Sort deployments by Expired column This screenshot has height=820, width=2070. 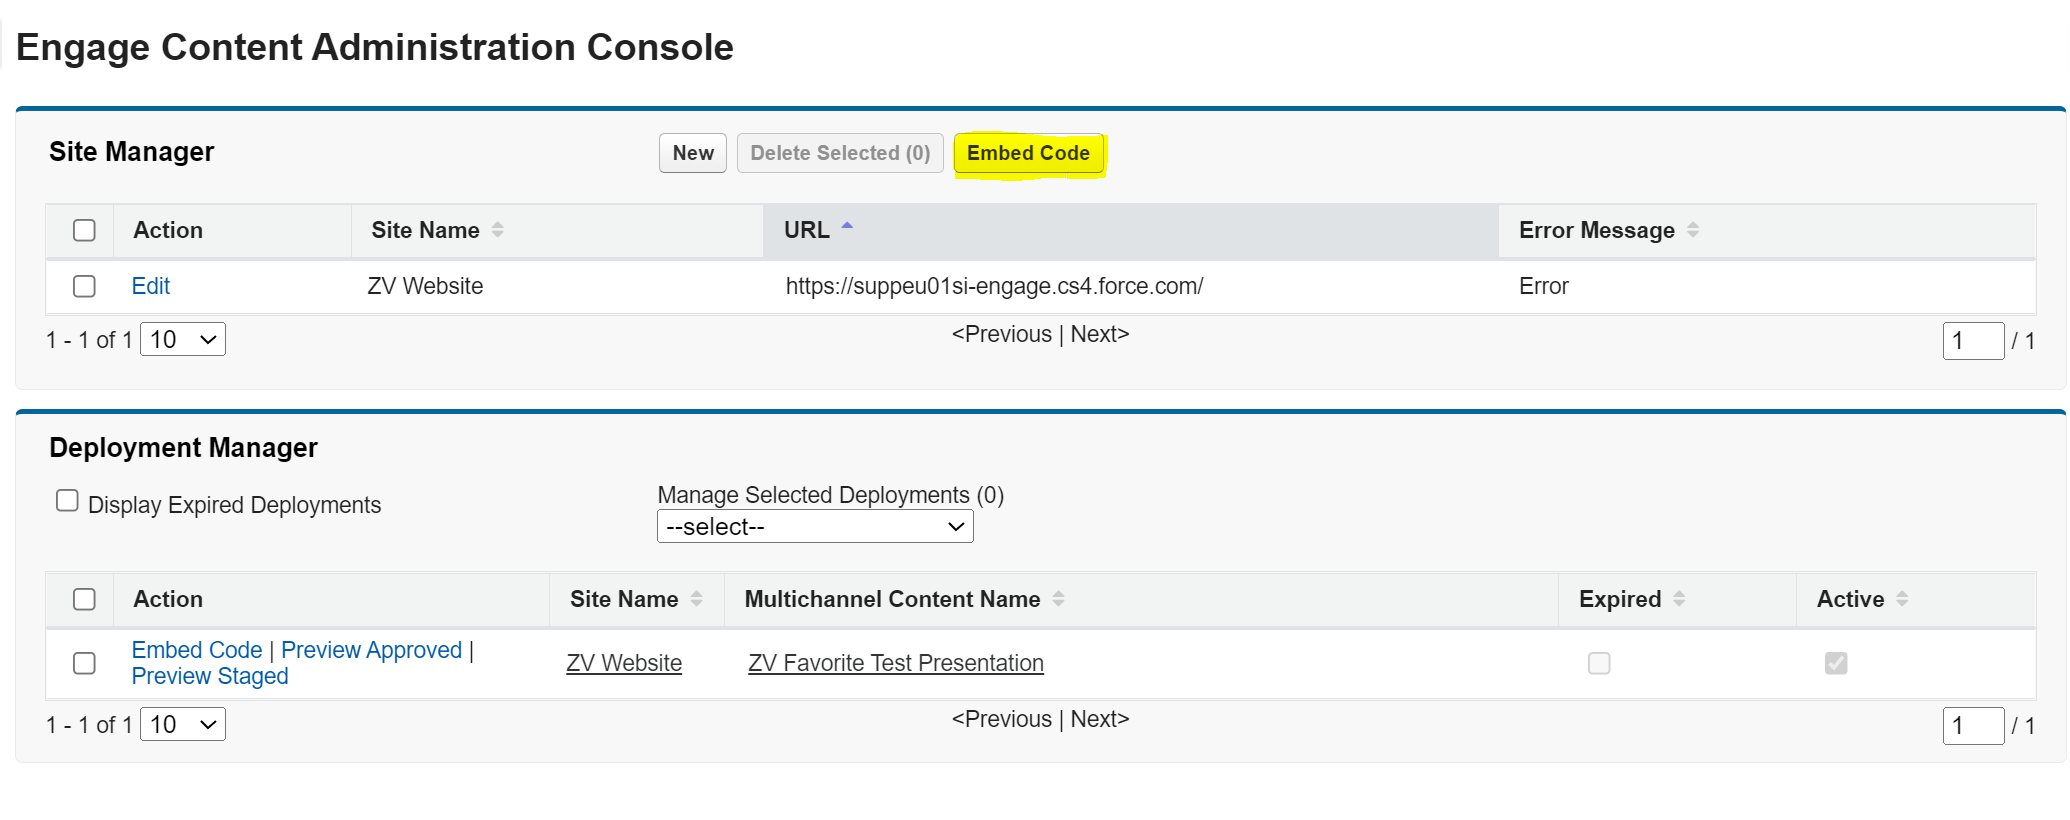1679,599
